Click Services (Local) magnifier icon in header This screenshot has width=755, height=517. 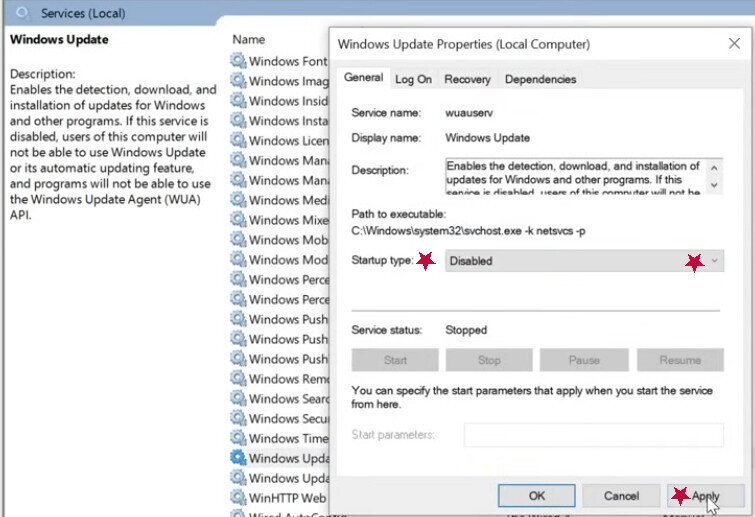coord(22,13)
